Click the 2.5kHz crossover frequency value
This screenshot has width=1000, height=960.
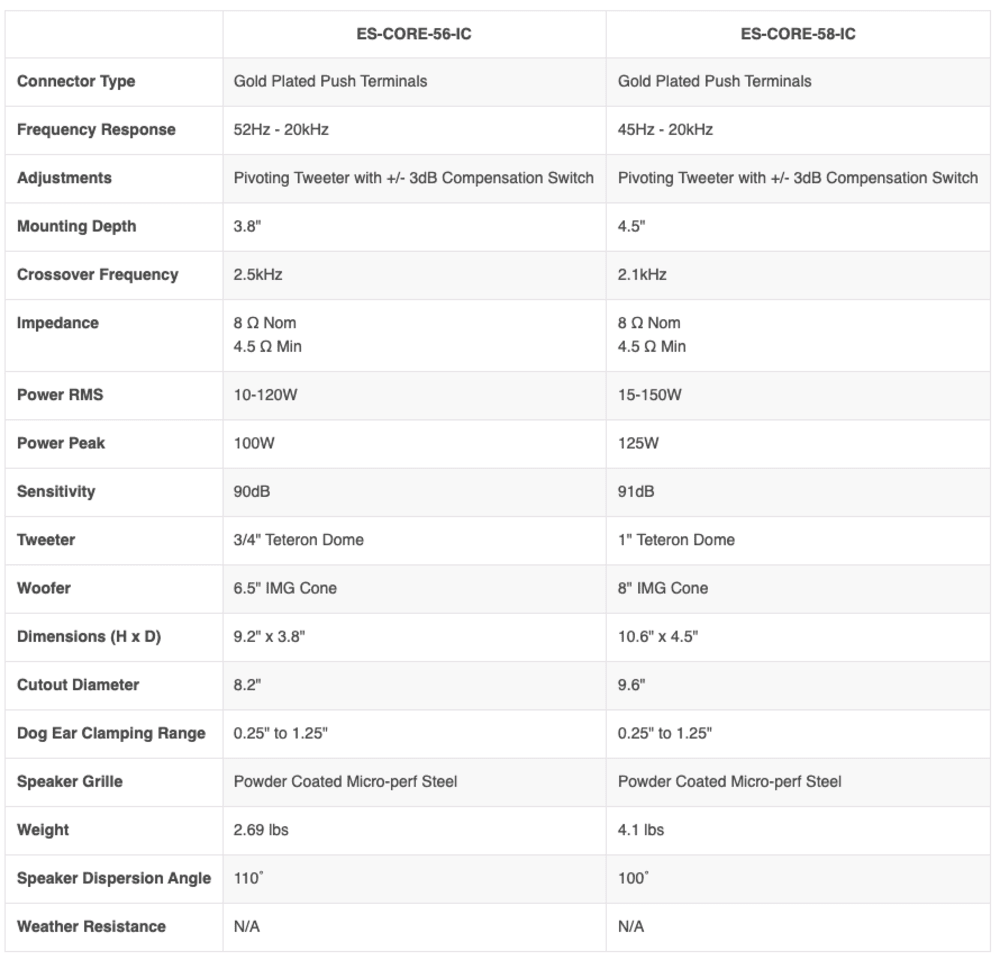click(x=258, y=275)
